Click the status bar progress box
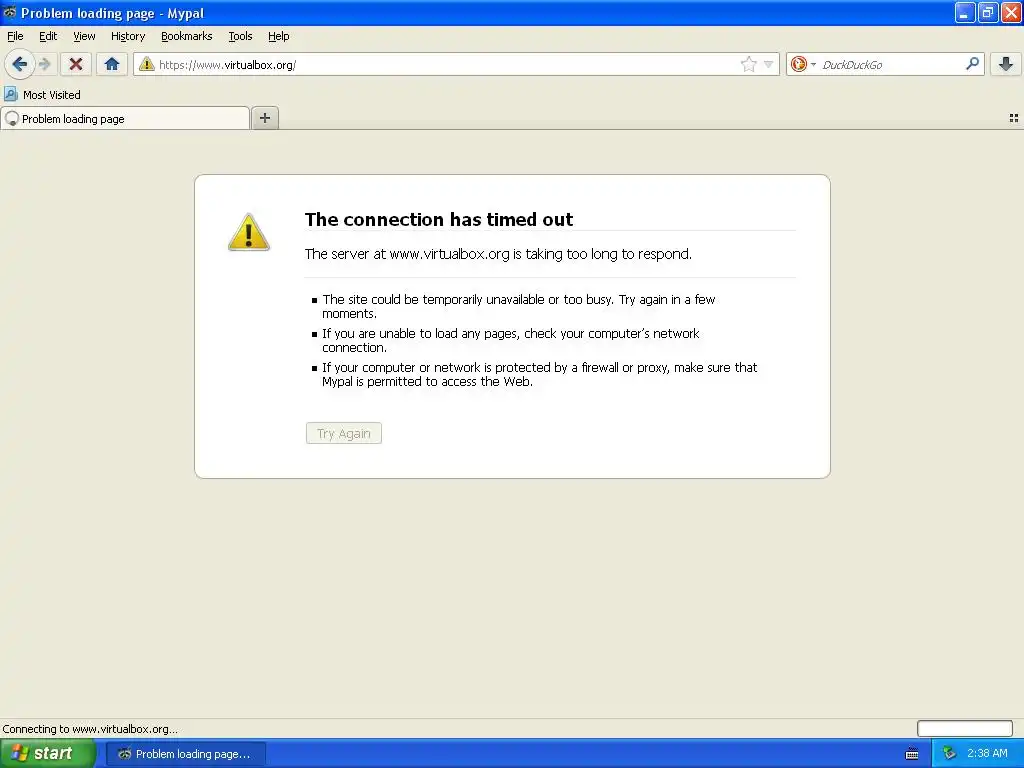Screen dimensions: 1024x768 pos(965,728)
